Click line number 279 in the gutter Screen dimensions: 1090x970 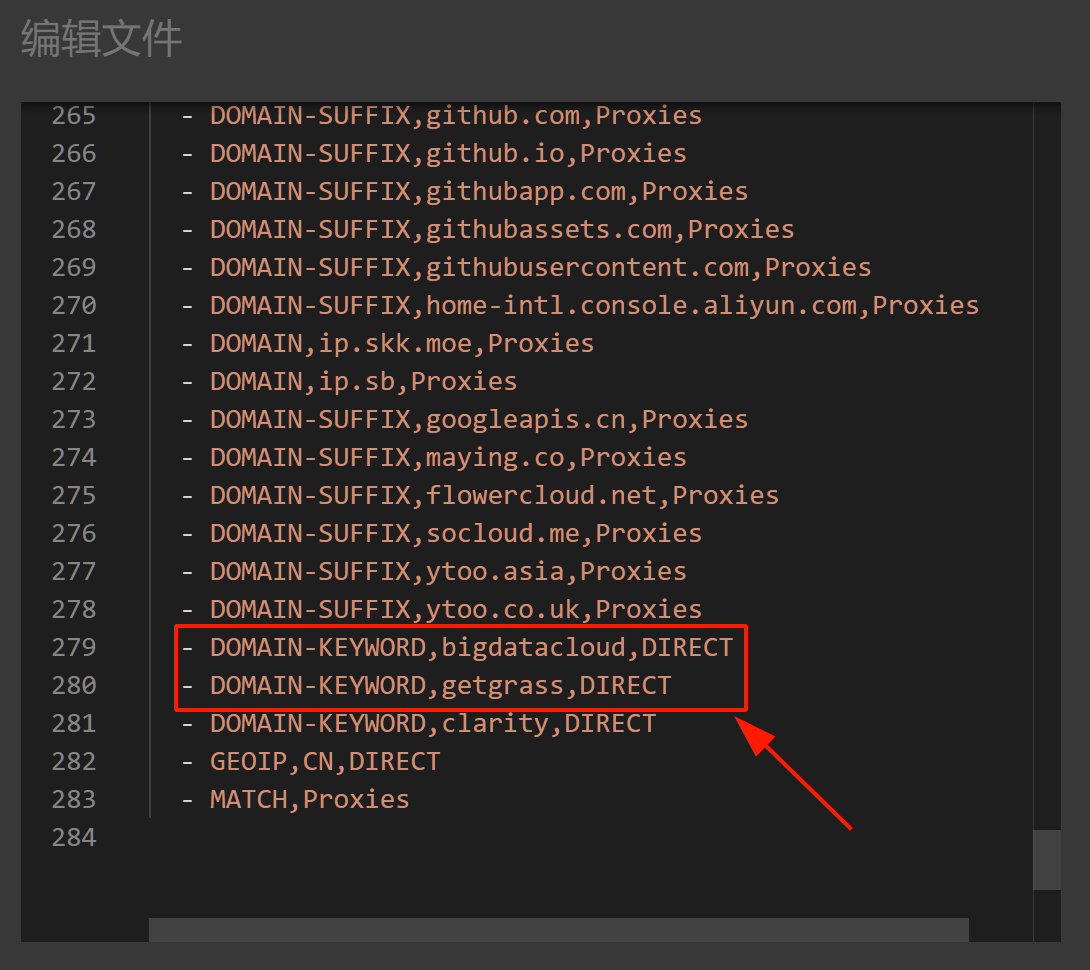click(74, 648)
